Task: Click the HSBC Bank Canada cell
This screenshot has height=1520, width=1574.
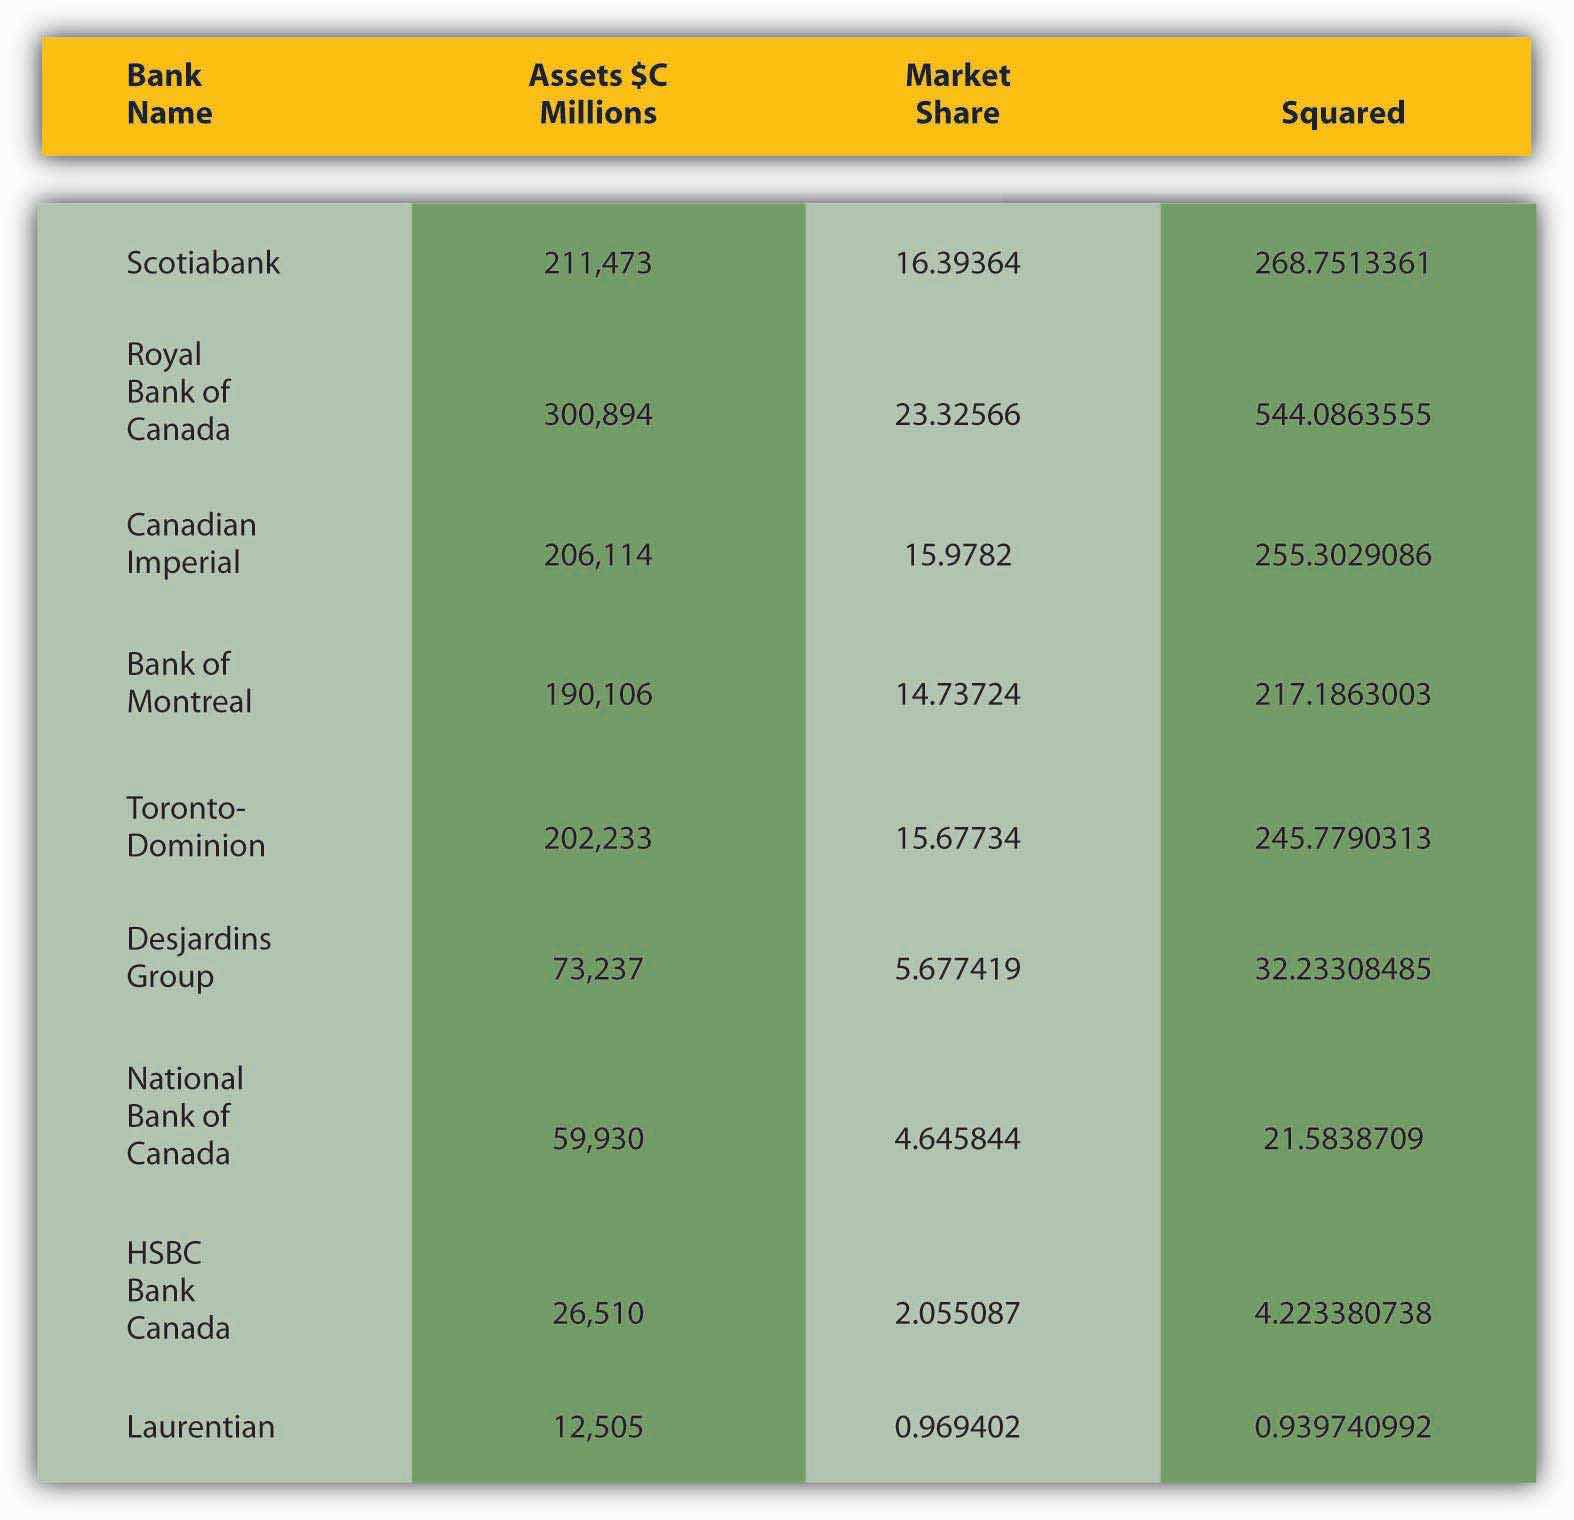Action: (x=177, y=1291)
